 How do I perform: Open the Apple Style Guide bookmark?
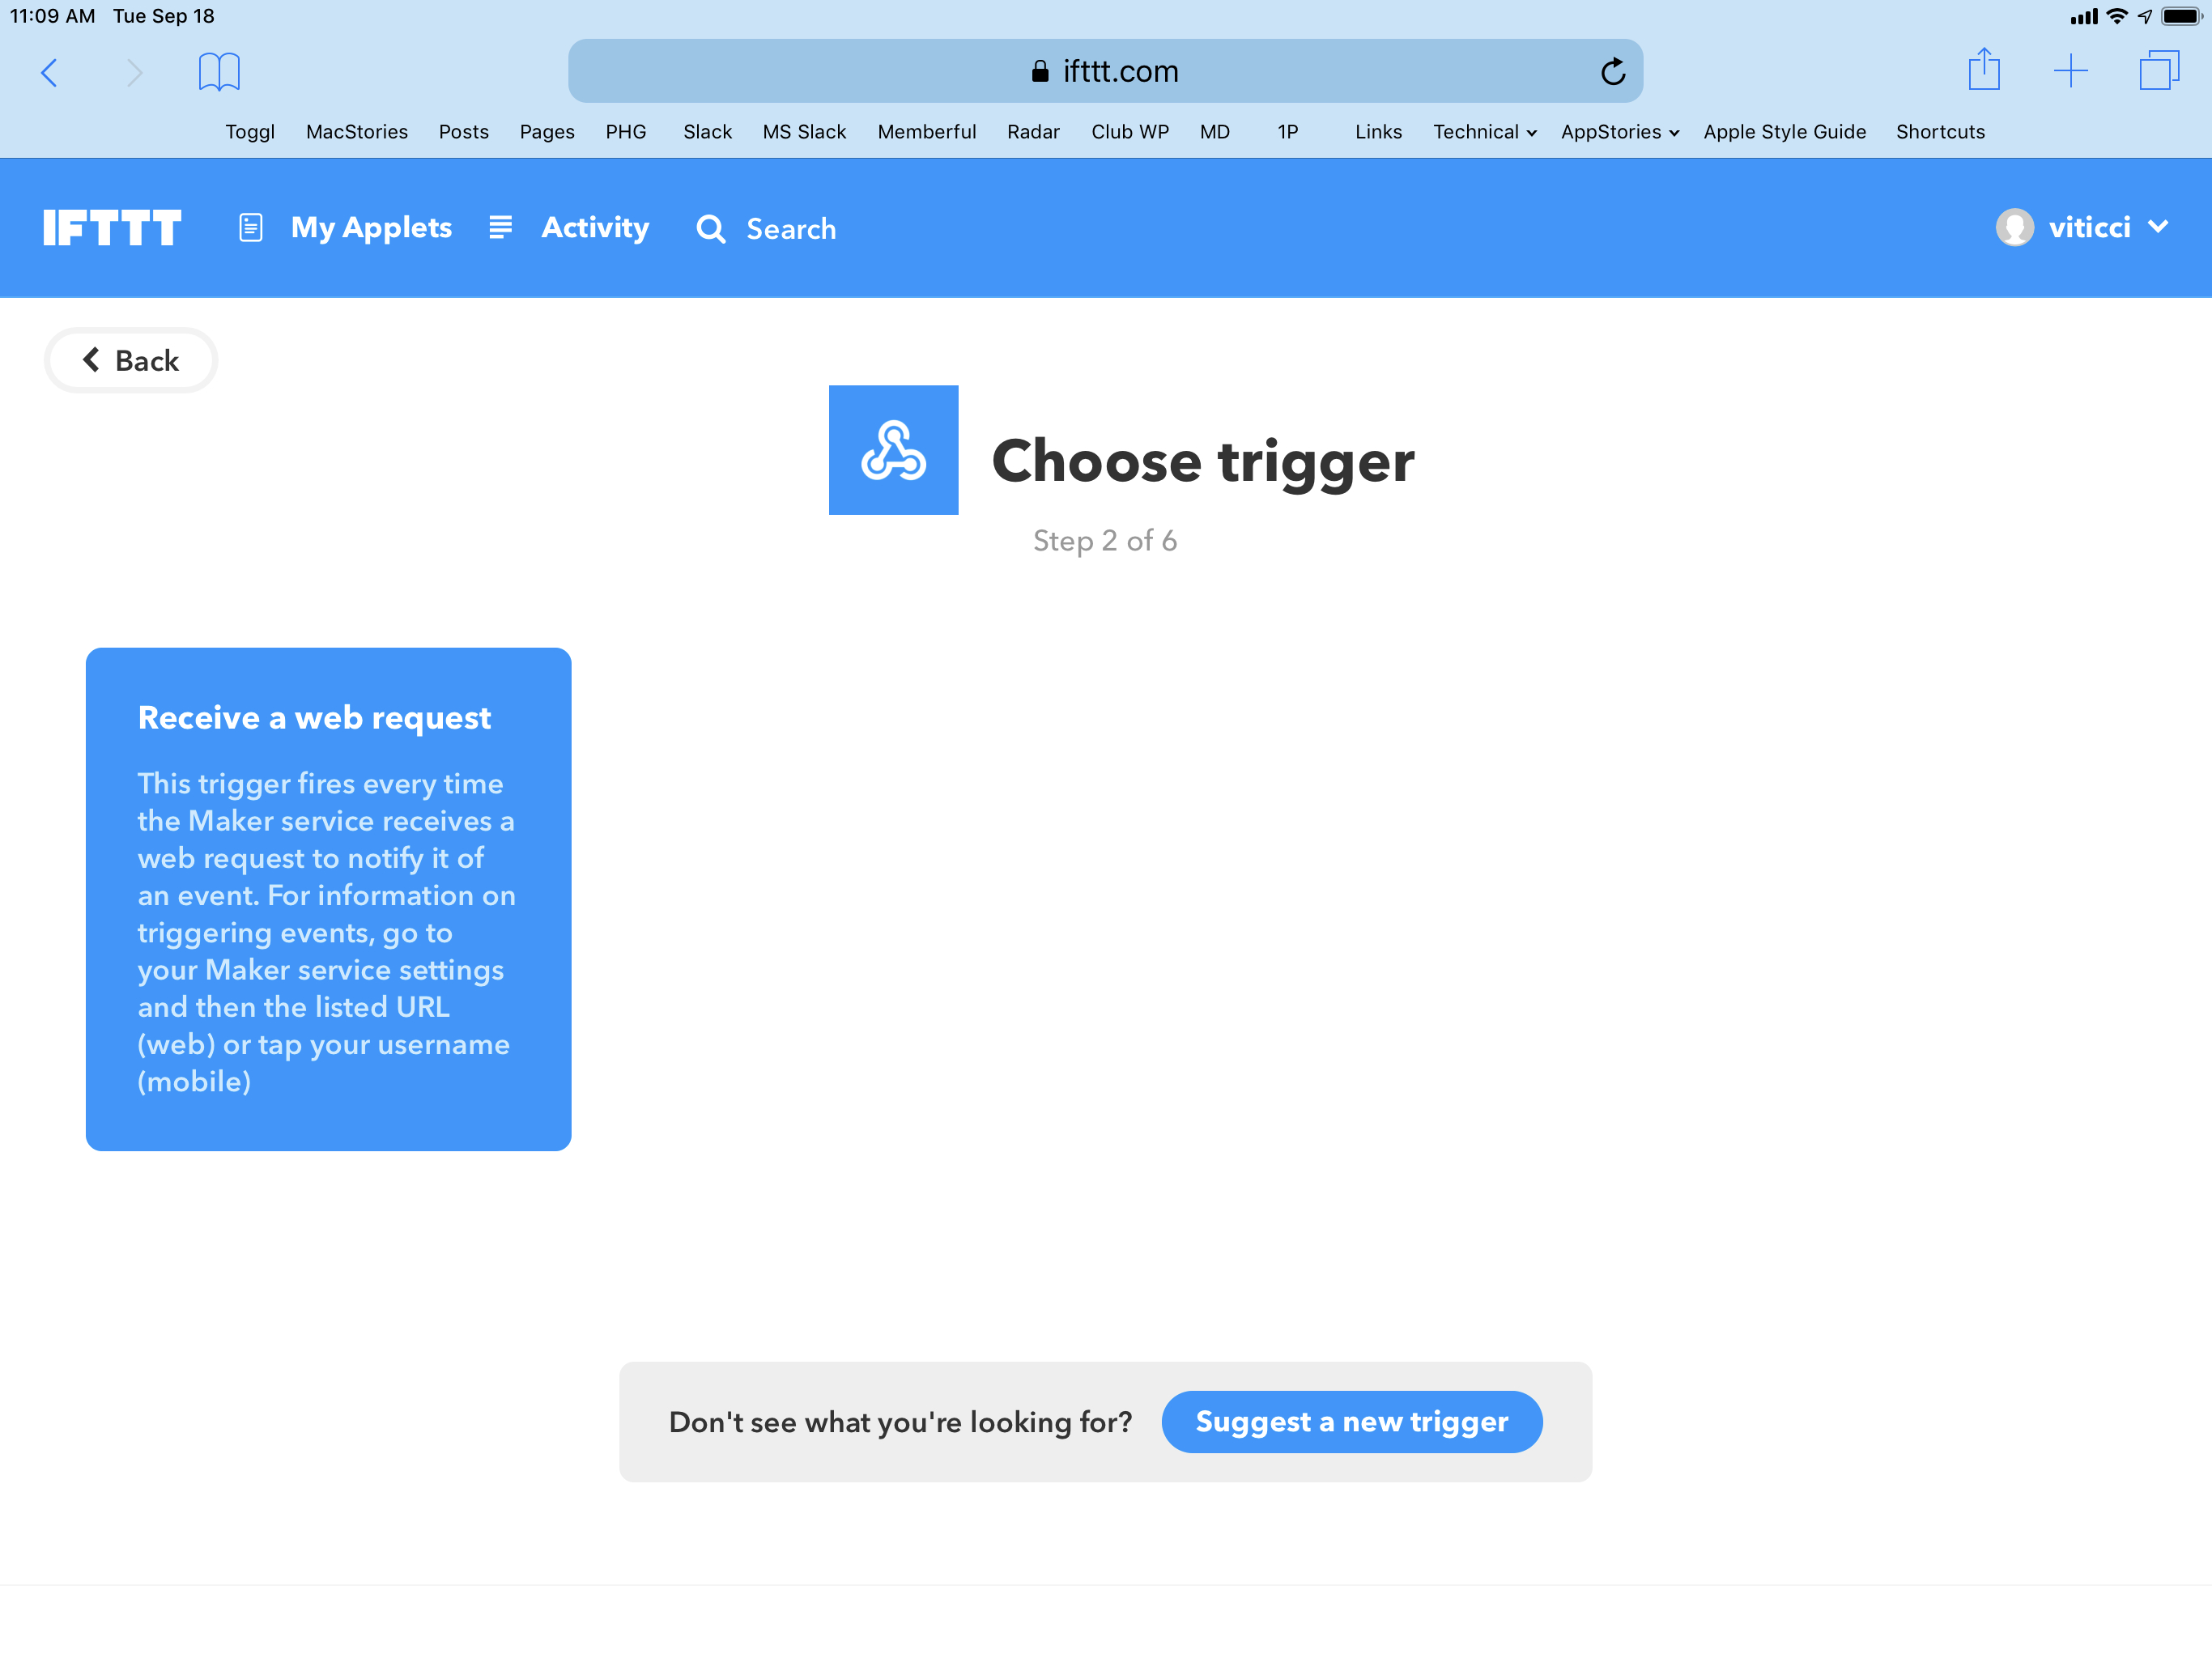(x=1785, y=132)
